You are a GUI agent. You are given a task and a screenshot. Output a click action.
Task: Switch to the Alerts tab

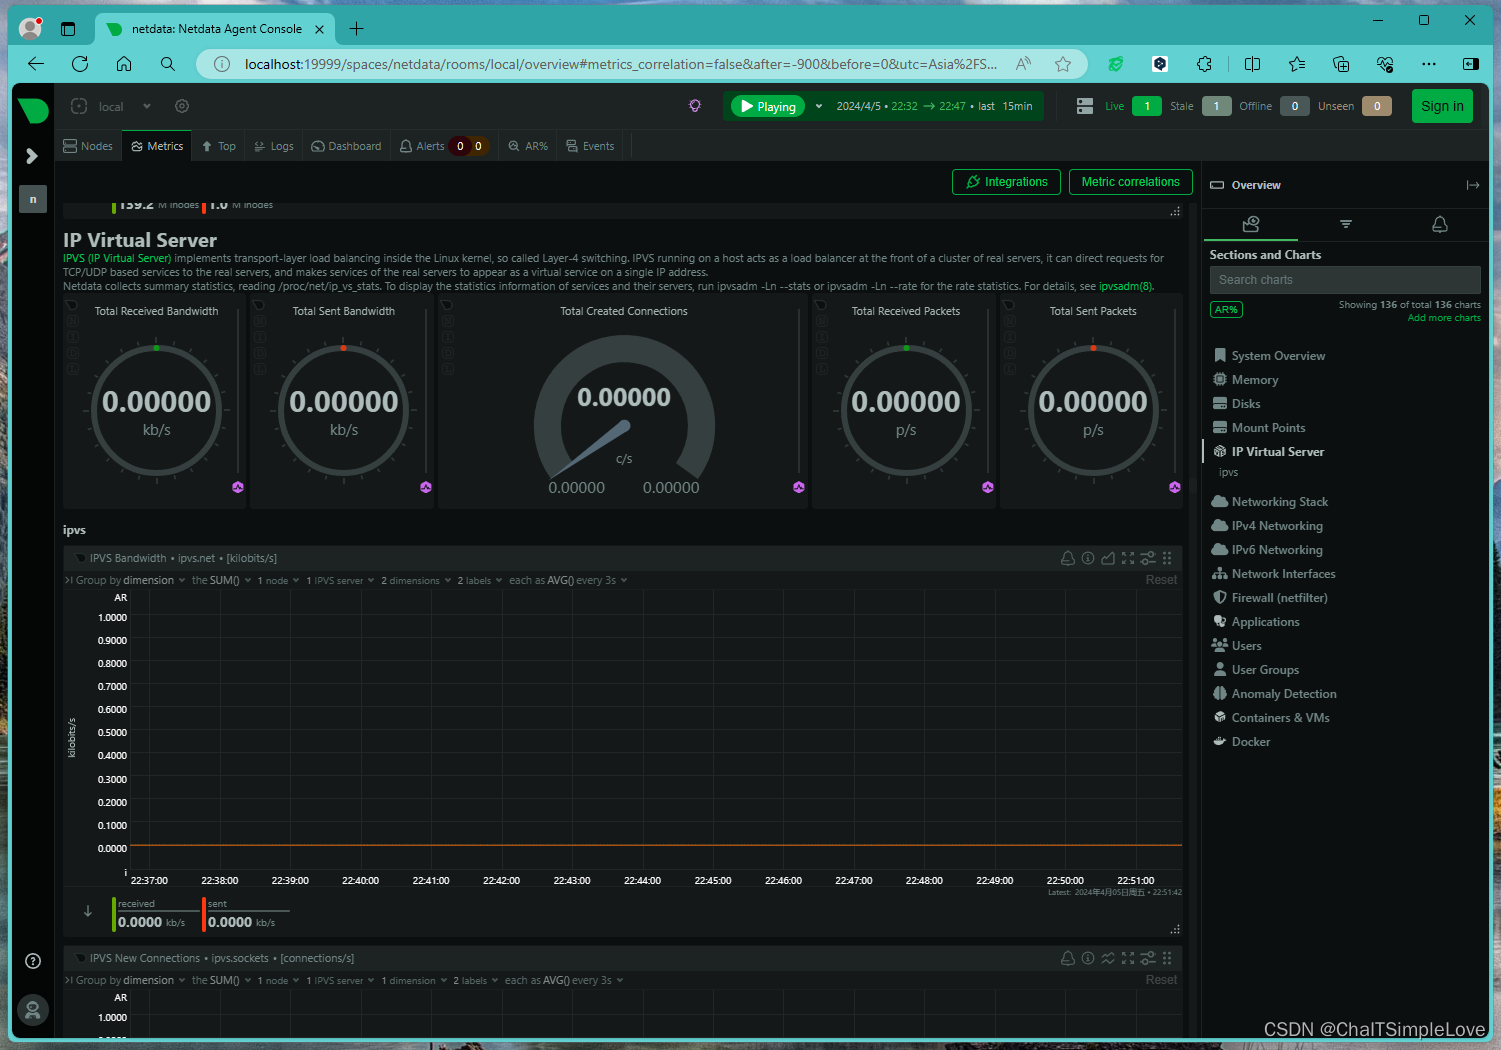pyautogui.click(x=422, y=146)
